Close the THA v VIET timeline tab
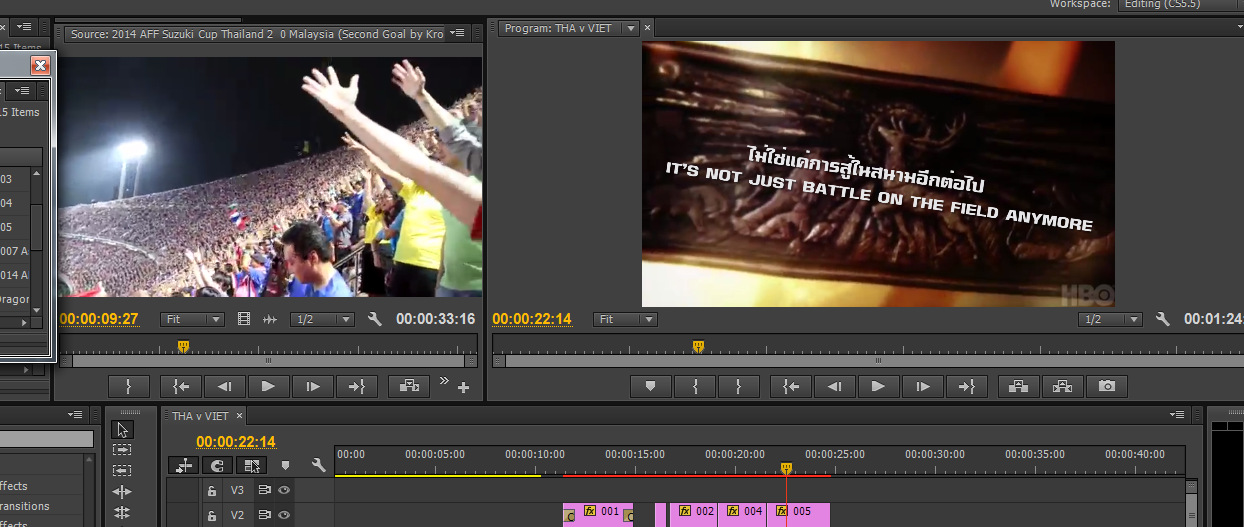The height and width of the screenshot is (527, 1244). coord(240,416)
